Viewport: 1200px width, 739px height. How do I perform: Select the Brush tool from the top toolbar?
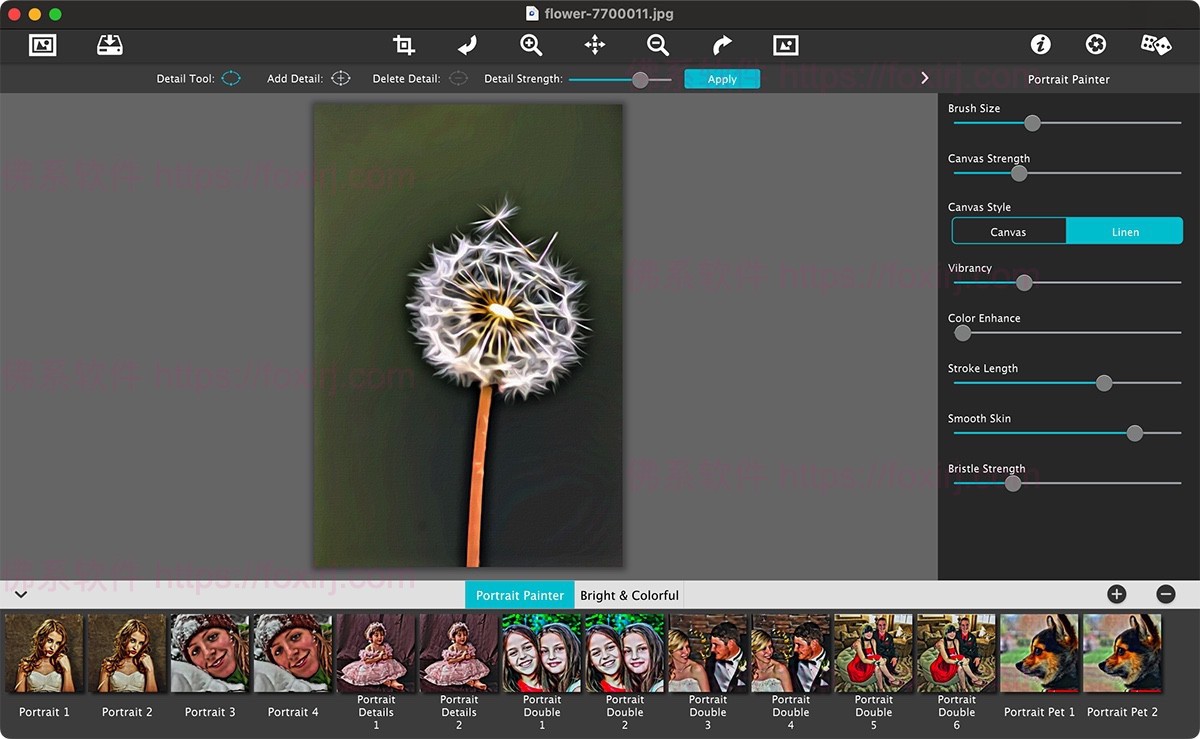pos(467,45)
